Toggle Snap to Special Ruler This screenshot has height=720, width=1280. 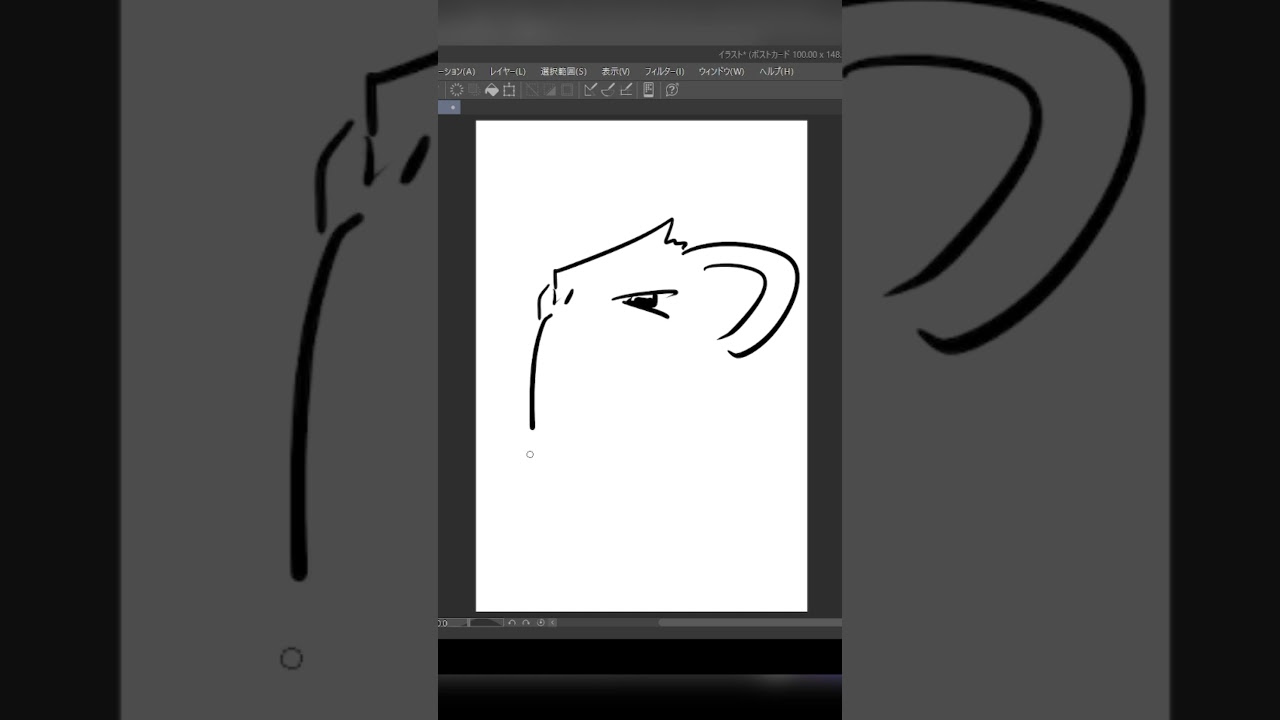[x=608, y=90]
